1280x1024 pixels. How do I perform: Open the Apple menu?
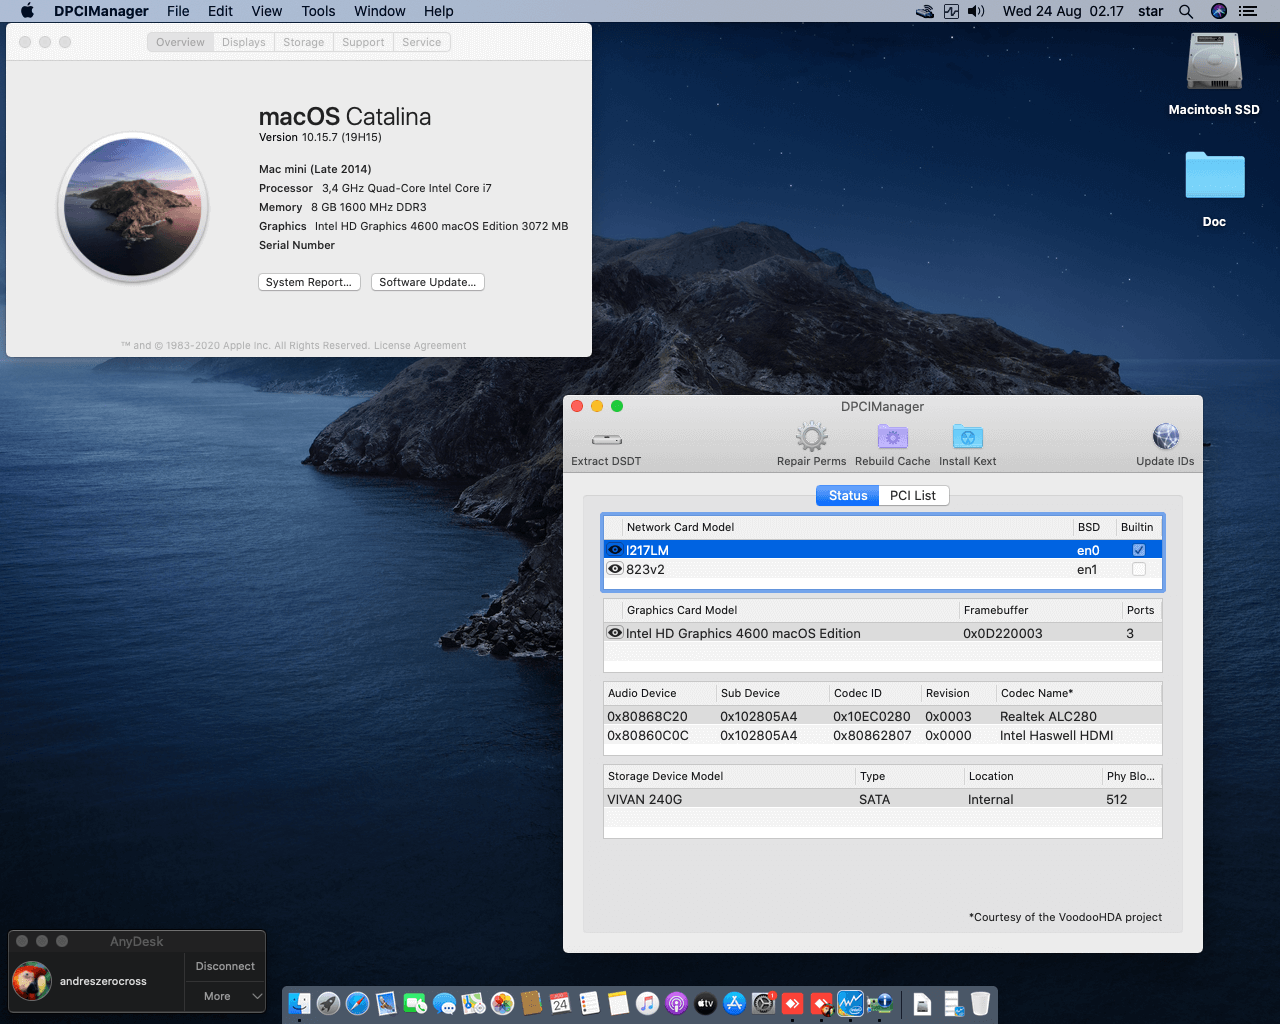[x=27, y=11]
